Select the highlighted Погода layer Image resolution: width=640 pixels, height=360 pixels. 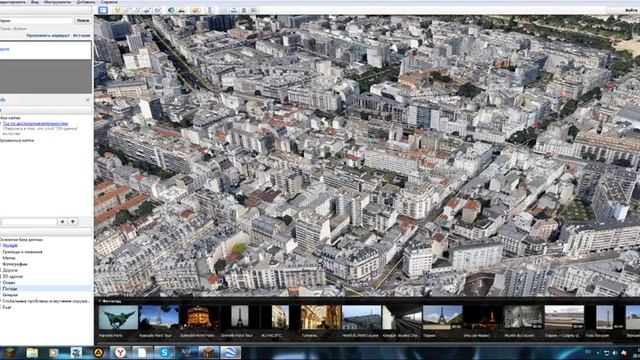(x=10, y=289)
